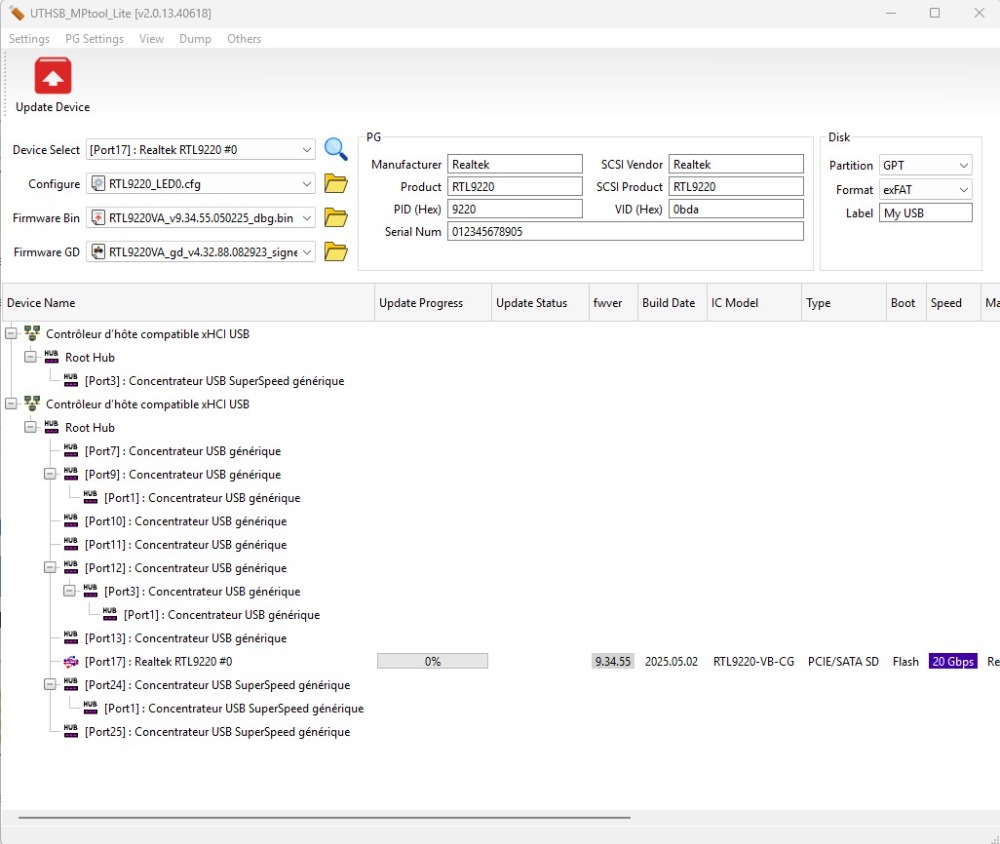Open the PG Settings menu

tap(94, 39)
